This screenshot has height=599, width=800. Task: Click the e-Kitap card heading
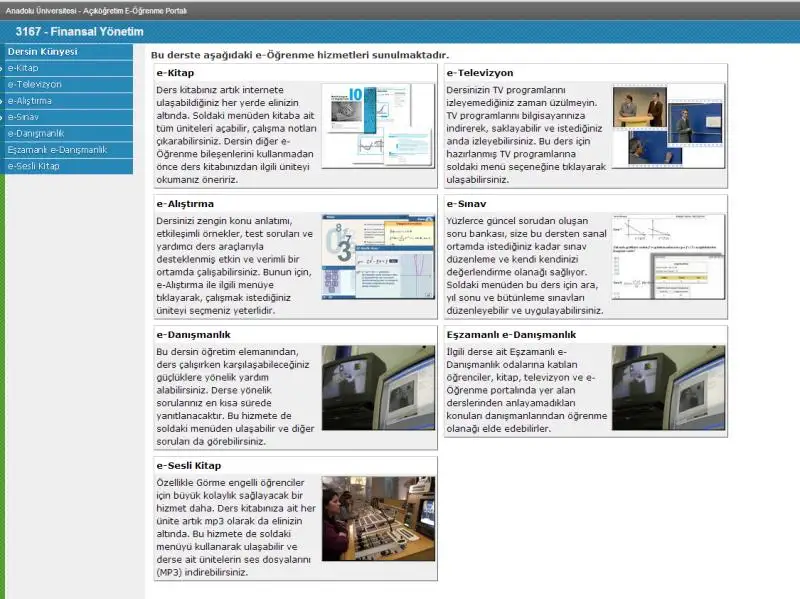coord(175,73)
